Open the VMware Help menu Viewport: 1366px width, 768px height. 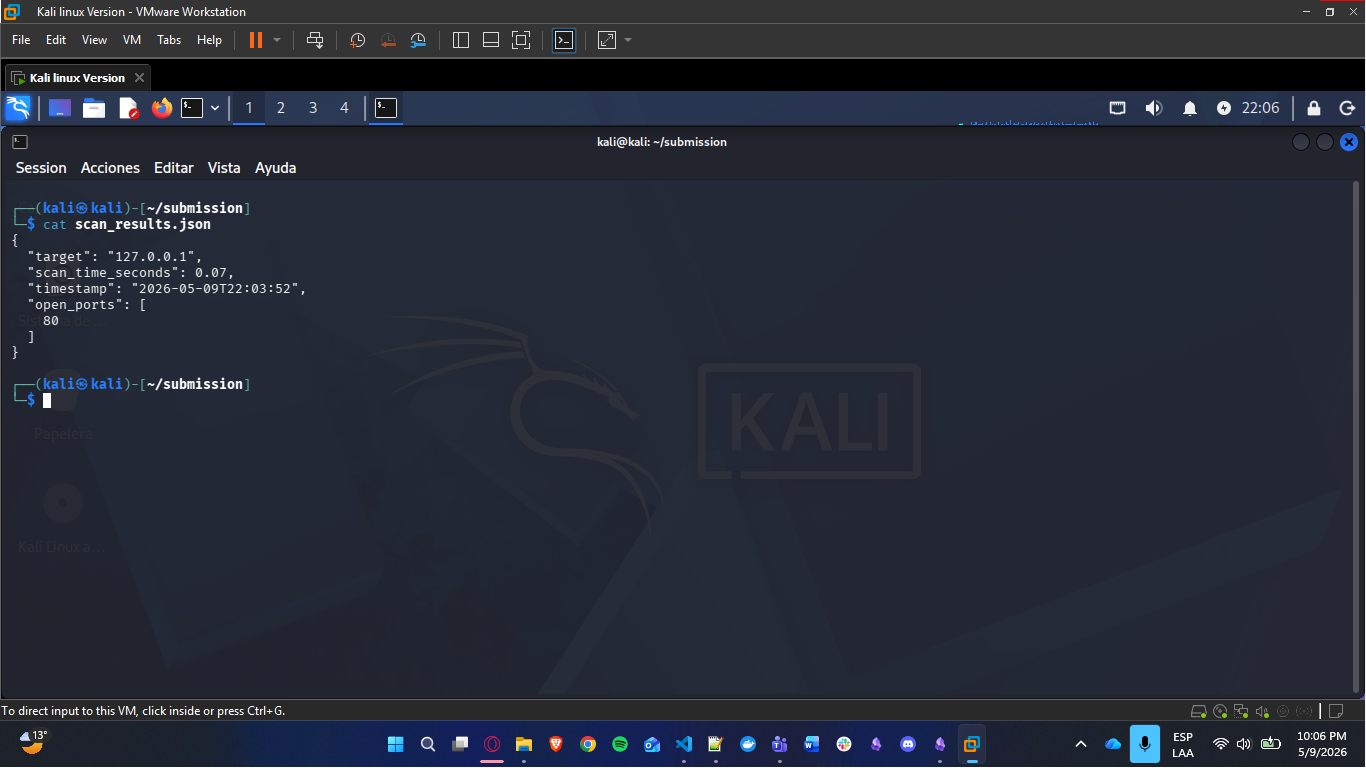[209, 40]
